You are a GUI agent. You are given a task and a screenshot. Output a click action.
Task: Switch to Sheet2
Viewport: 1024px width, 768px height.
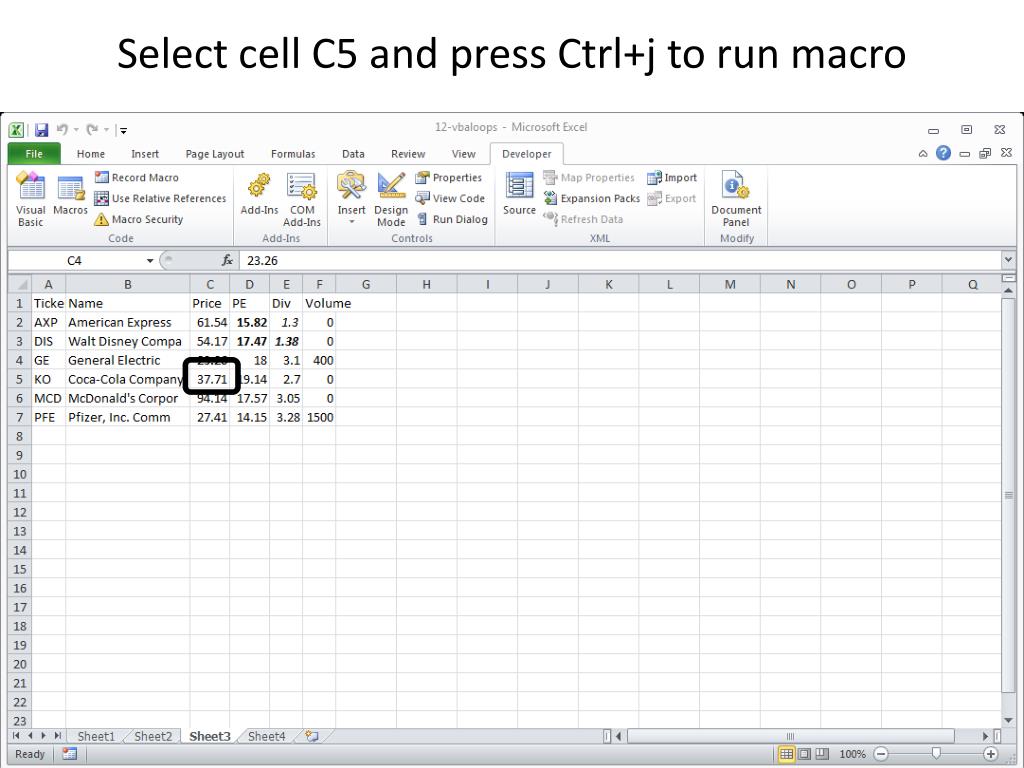pos(153,736)
